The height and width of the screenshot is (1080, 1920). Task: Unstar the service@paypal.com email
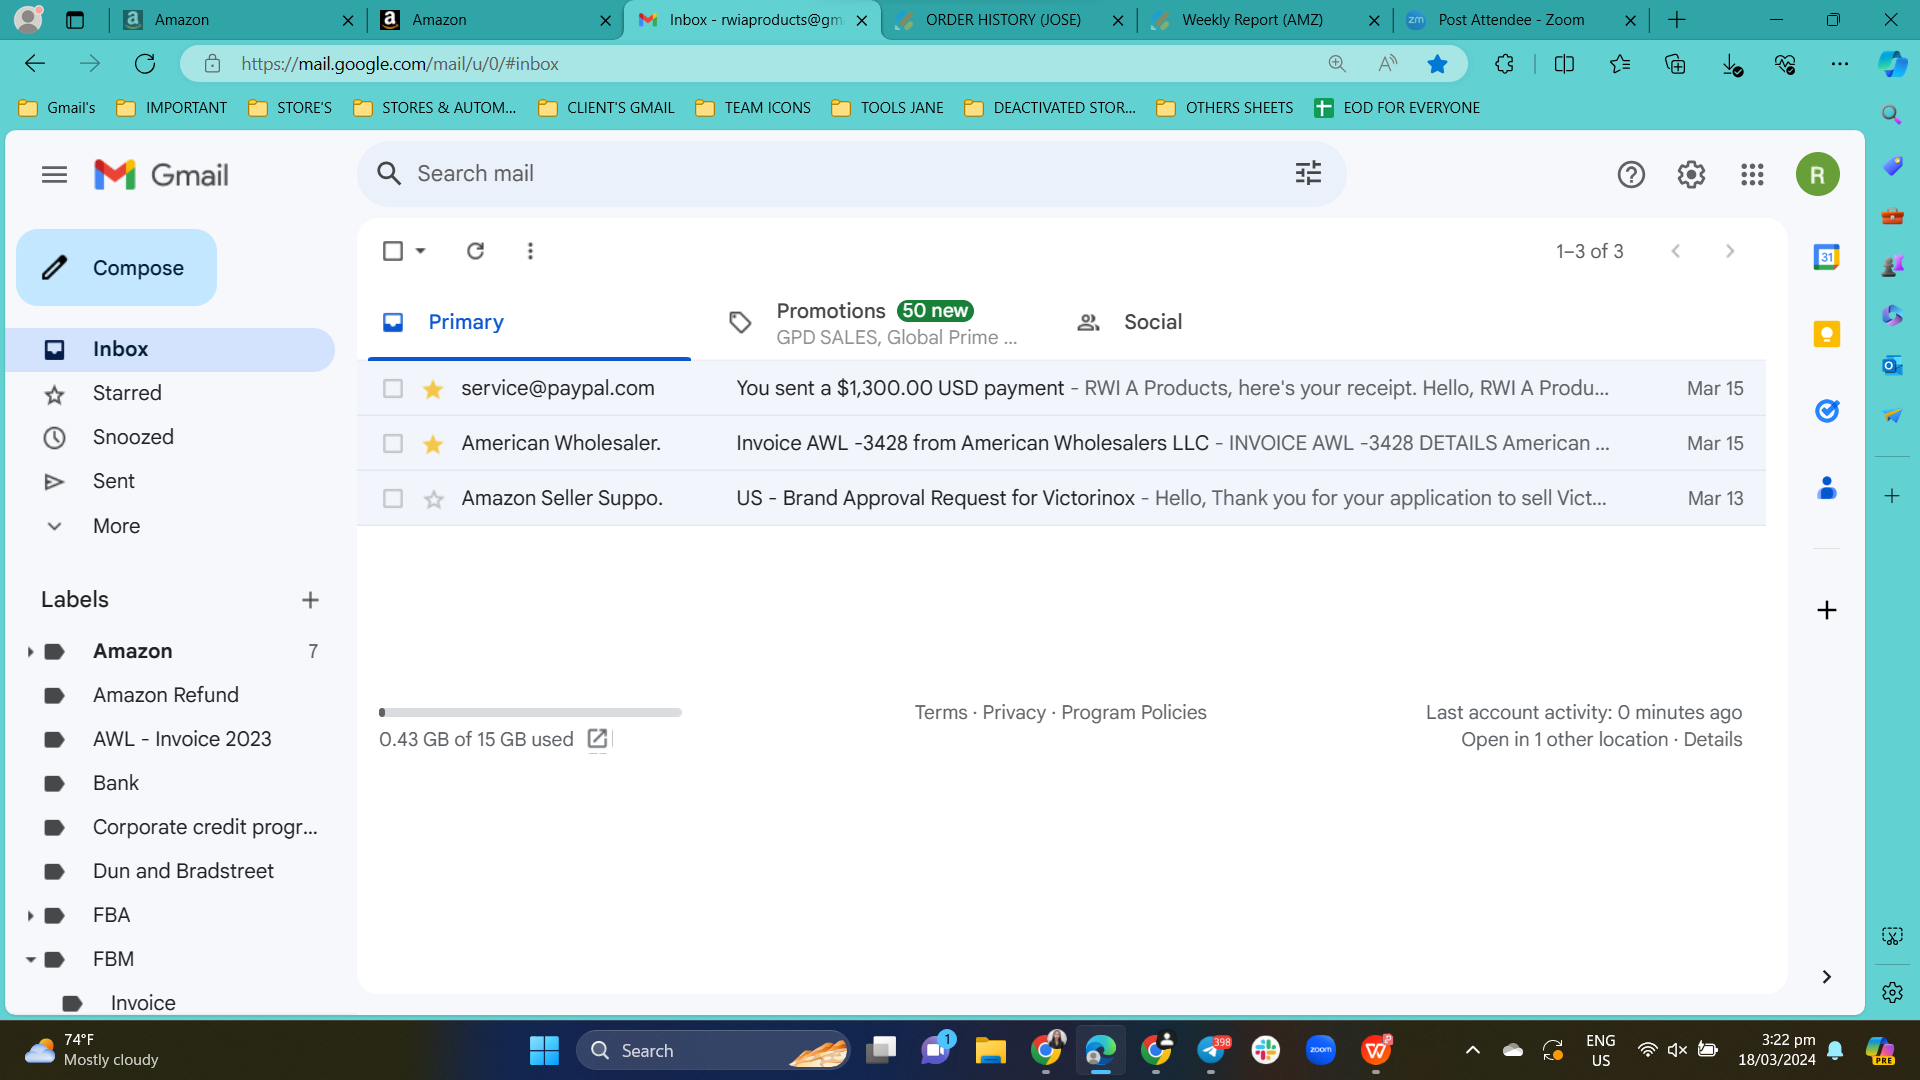coord(433,388)
